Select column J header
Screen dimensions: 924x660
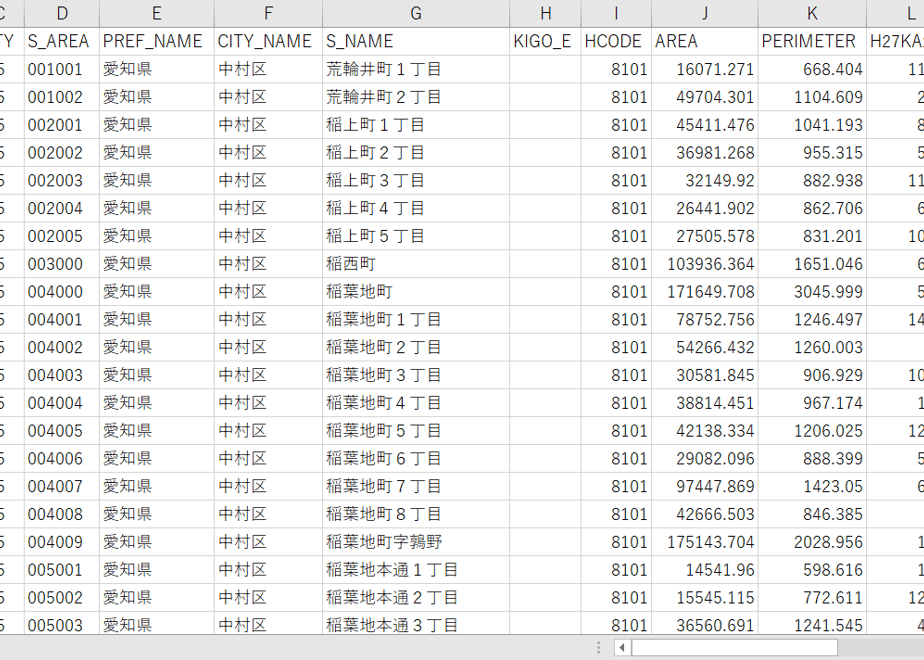(705, 13)
